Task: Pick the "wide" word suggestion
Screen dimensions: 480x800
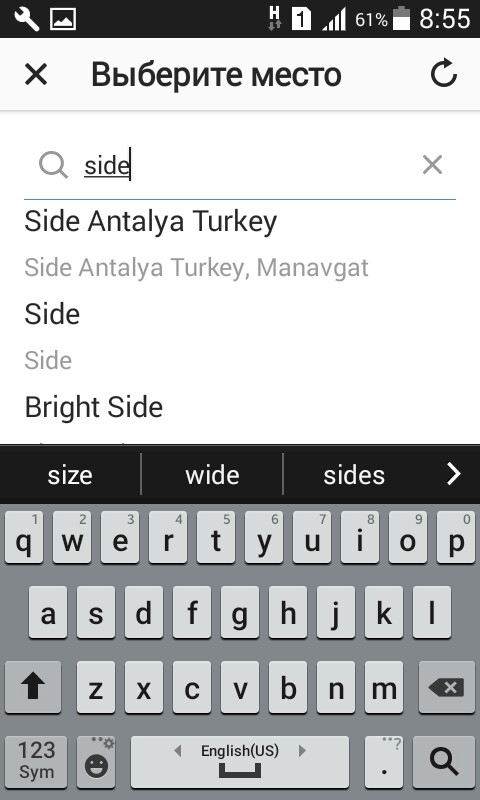Action: [212, 475]
